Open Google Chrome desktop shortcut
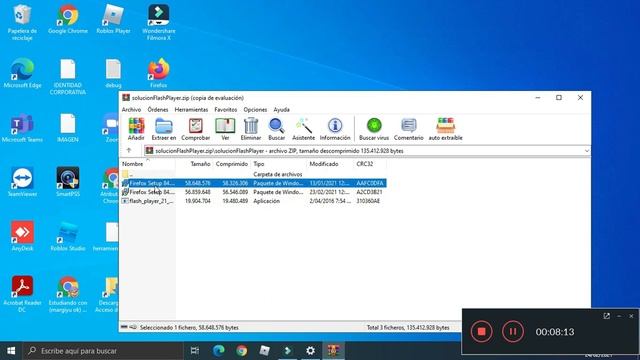Image resolution: width=640 pixels, height=360 pixels. point(68,19)
